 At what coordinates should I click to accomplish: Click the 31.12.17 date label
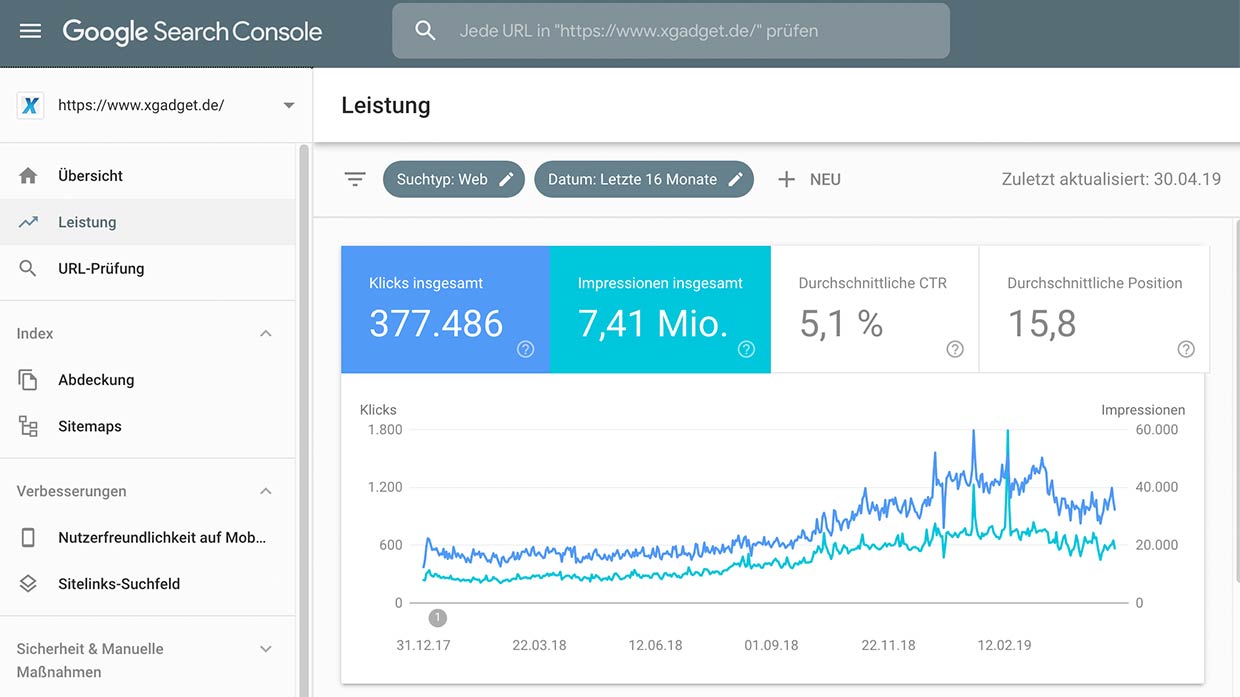tap(423, 645)
